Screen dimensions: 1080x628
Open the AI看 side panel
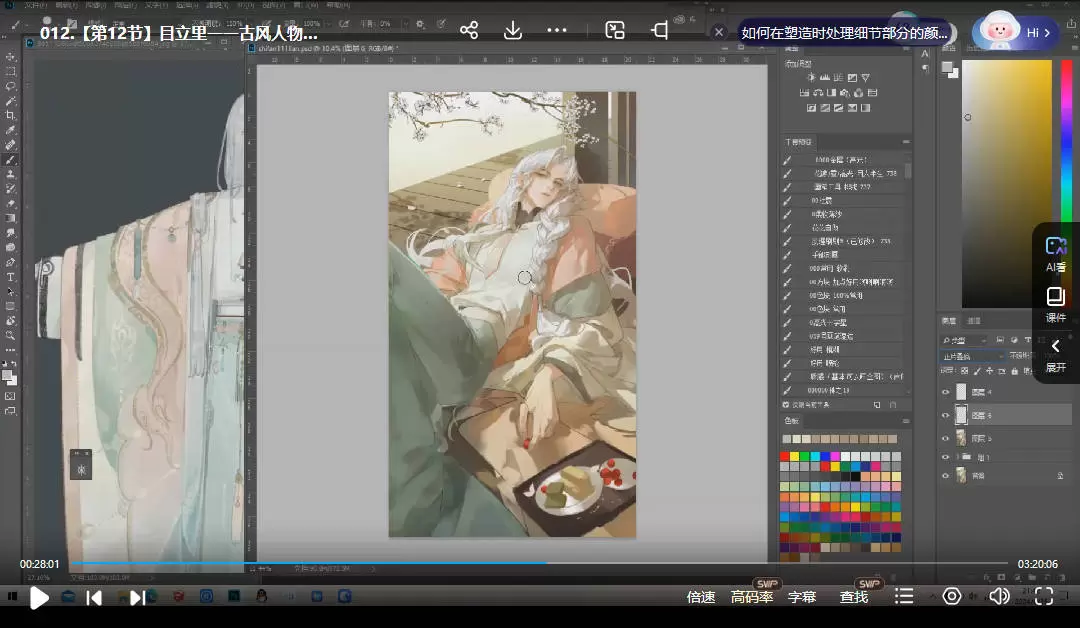click(1055, 254)
